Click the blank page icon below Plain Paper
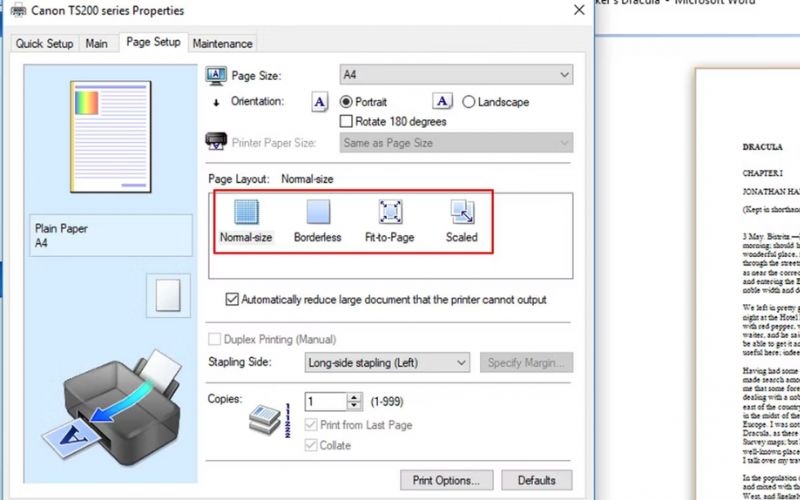Image resolution: width=800 pixels, height=500 pixels. [x=168, y=295]
